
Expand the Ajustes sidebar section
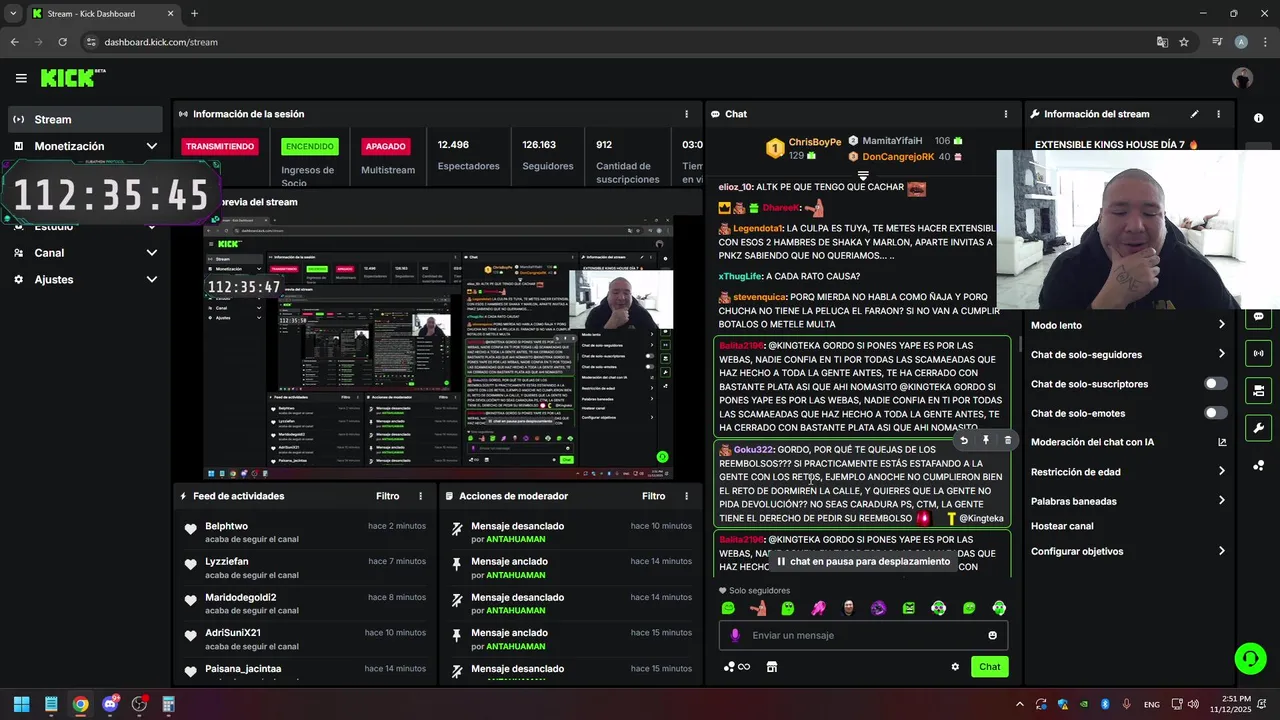(84, 279)
